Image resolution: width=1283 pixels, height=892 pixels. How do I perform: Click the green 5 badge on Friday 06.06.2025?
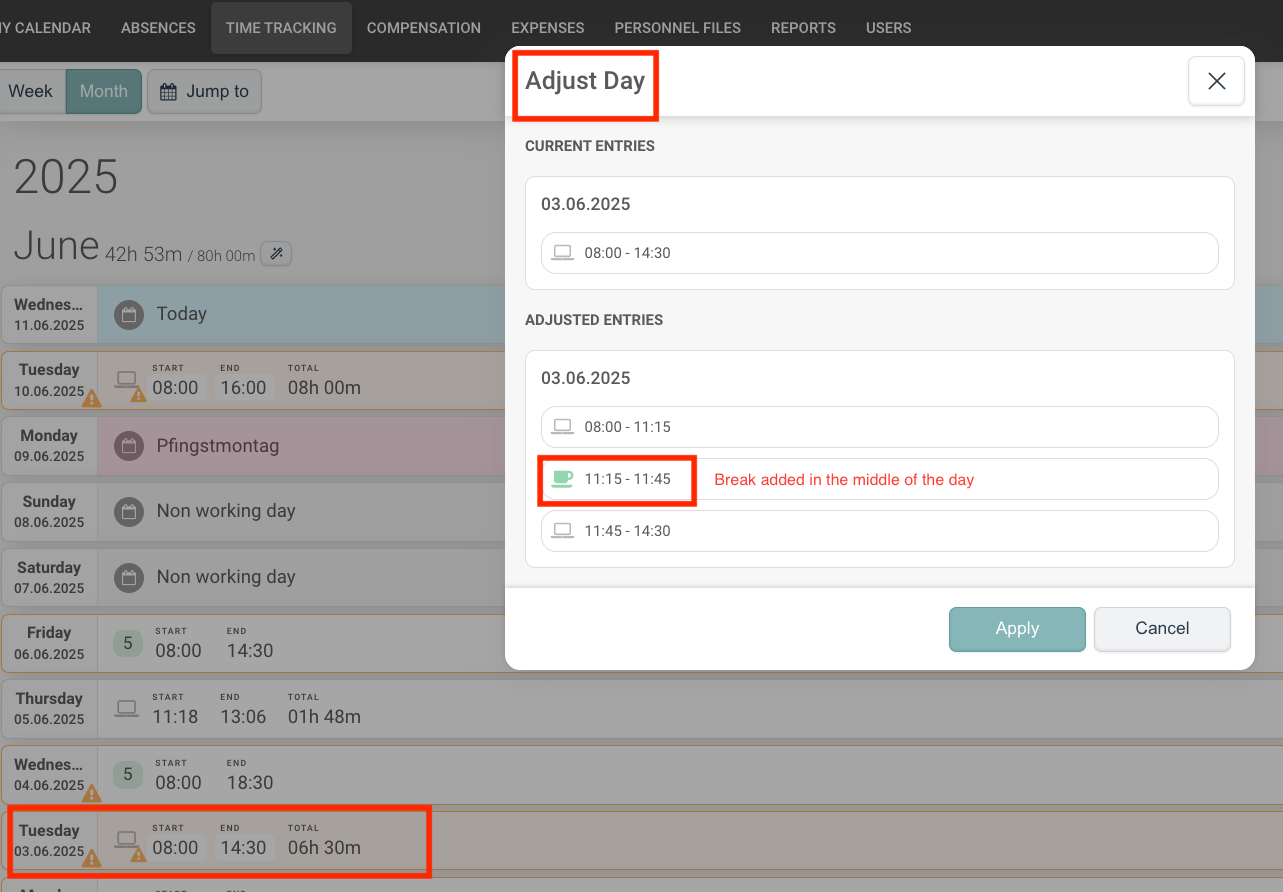pos(127,644)
